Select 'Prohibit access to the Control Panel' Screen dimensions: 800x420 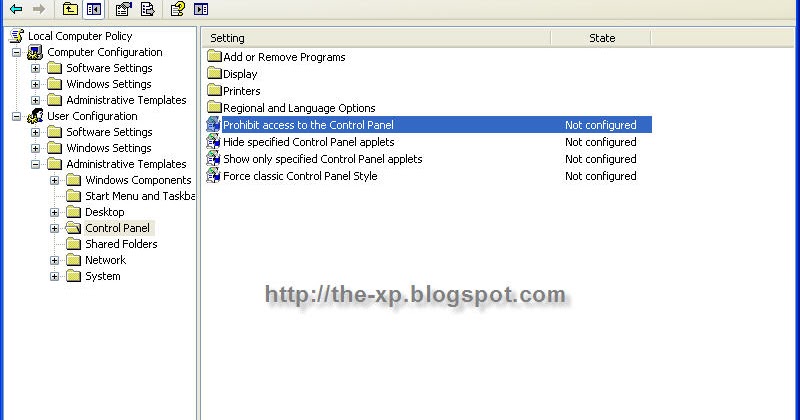click(x=308, y=125)
